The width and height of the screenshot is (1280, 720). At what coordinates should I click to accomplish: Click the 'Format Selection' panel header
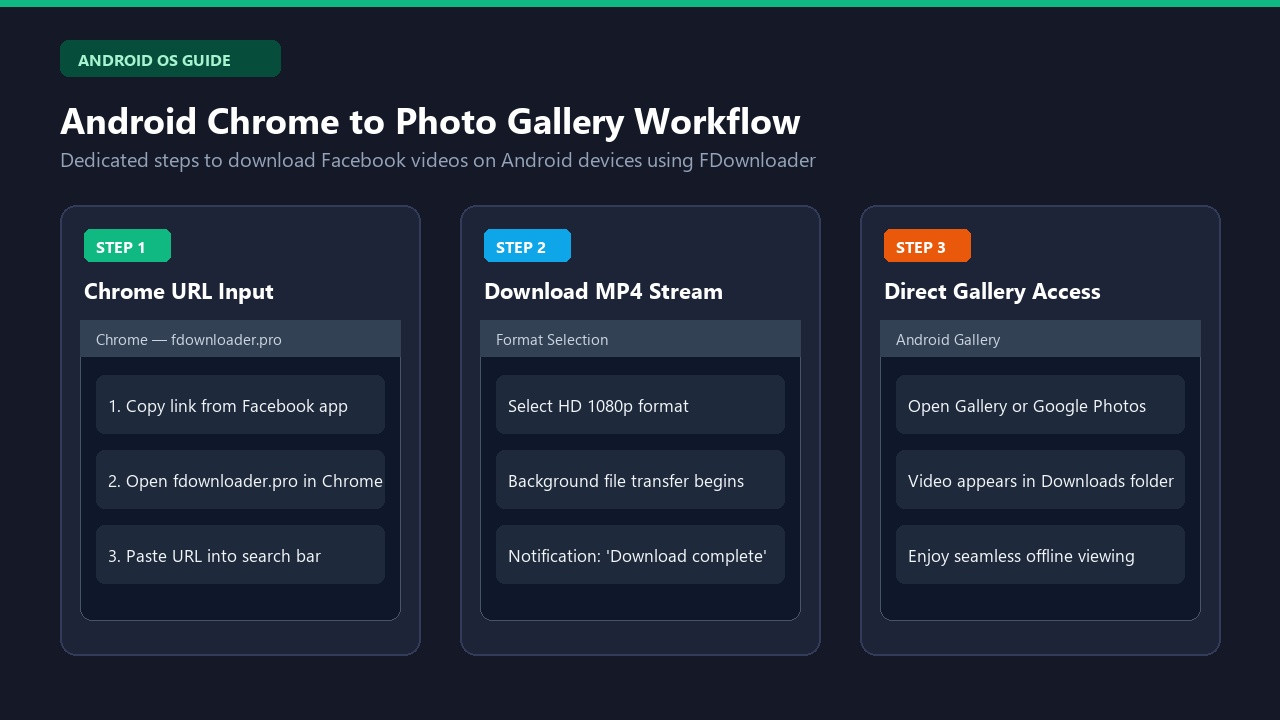640,339
